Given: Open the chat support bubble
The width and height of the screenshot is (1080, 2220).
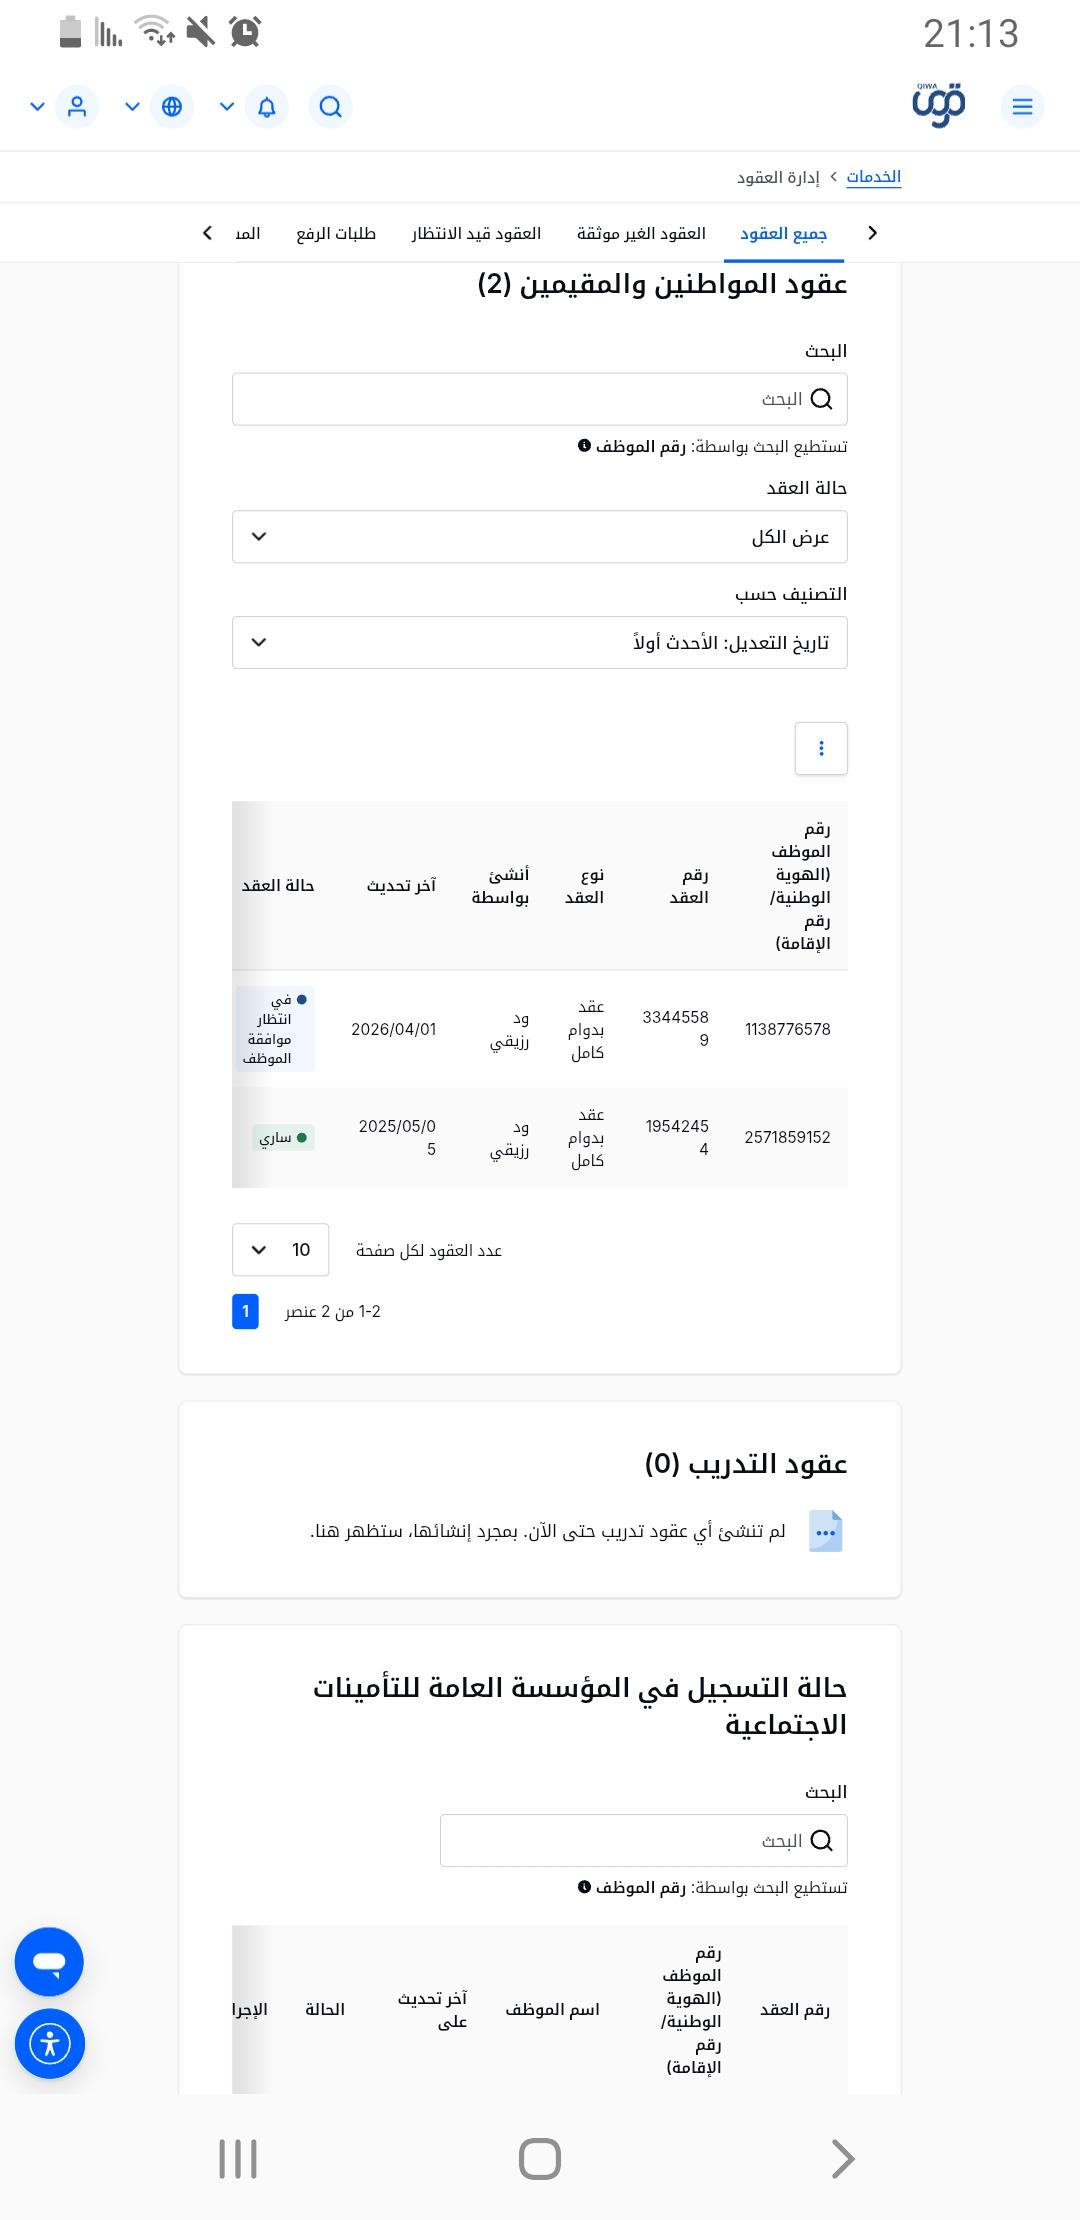Looking at the screenshot, I should 49,1961.
